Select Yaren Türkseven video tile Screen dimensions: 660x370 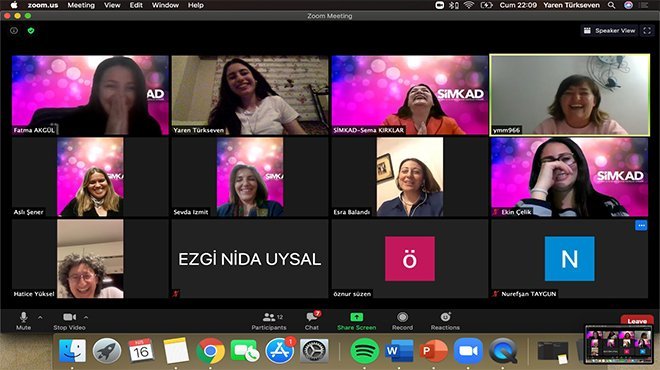click(x=250, y=95)
